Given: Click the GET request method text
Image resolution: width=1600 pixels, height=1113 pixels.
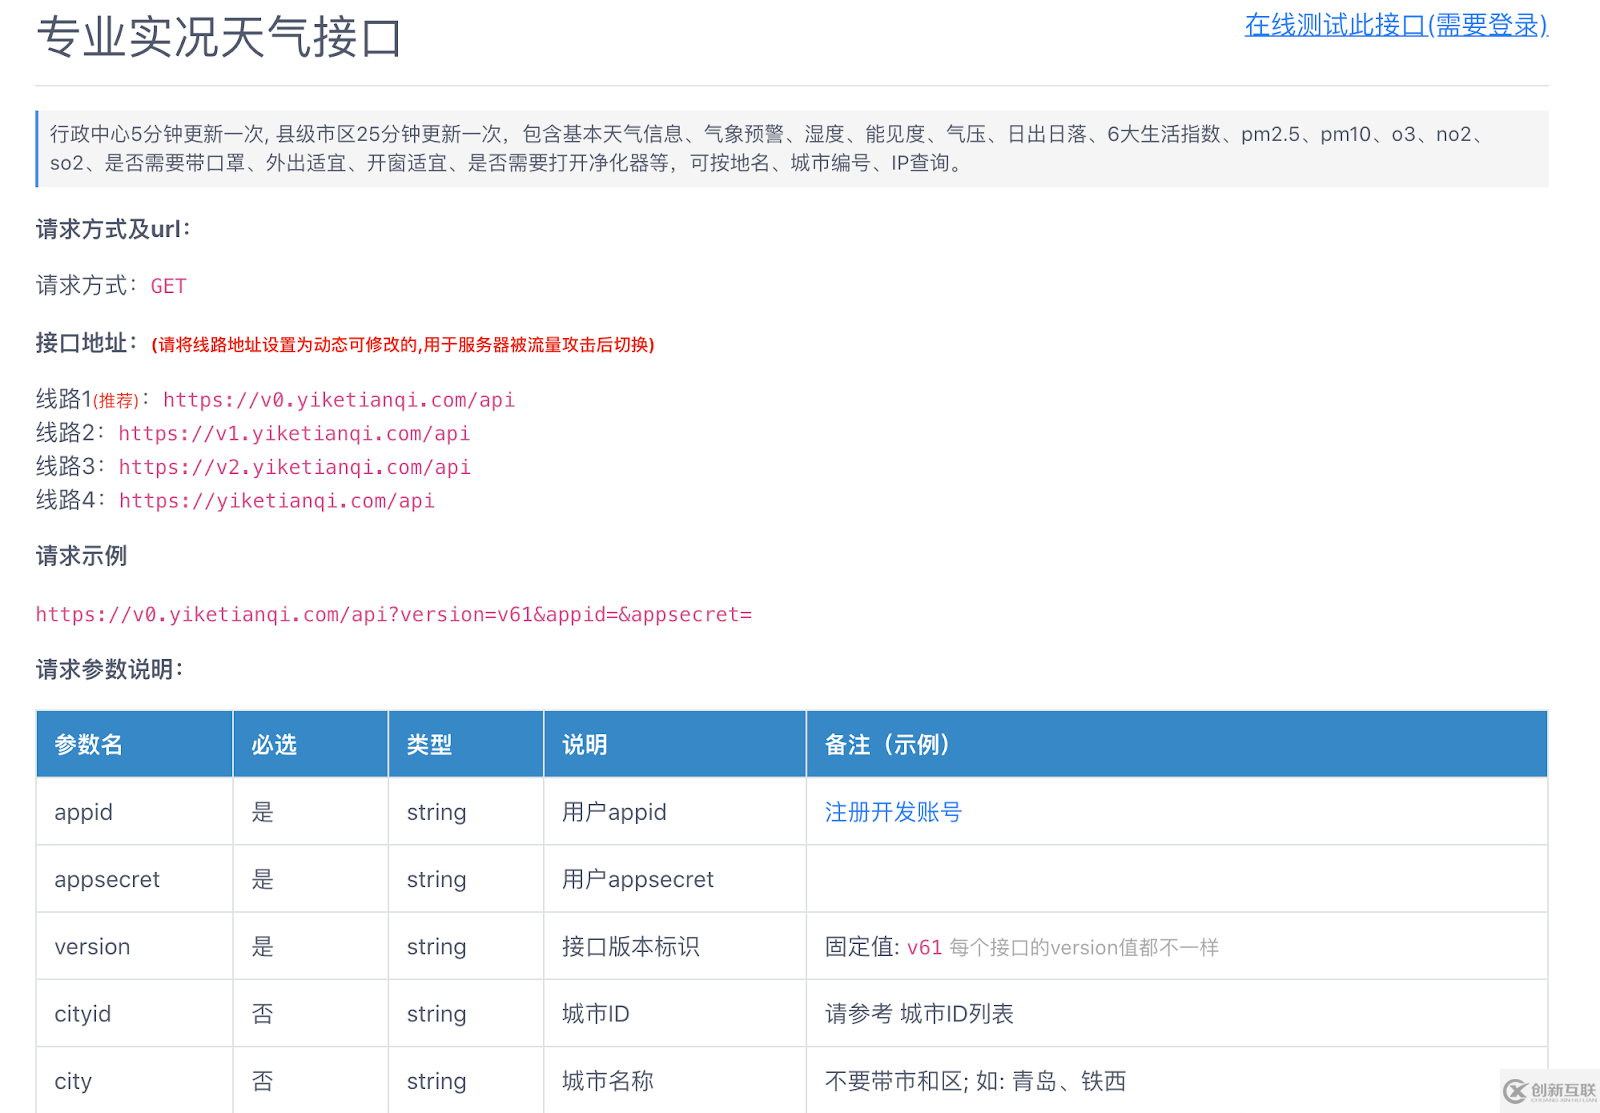Looking at the screenshot, I should click(x=167, y=286).
